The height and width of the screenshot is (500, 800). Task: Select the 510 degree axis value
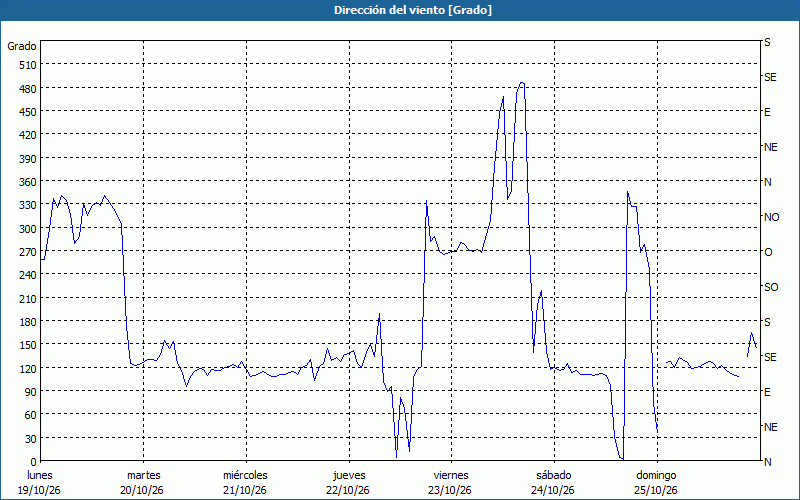pos(27,65)
